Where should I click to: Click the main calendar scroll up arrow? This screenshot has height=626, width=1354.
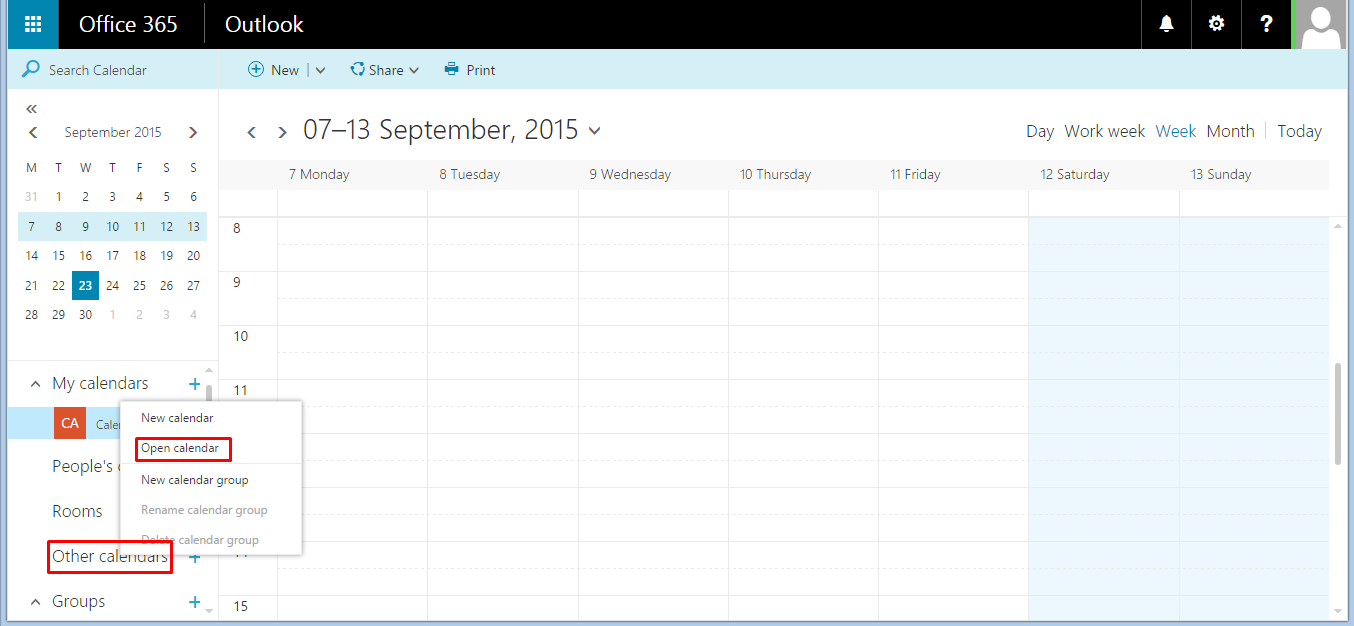(1338, 227)
